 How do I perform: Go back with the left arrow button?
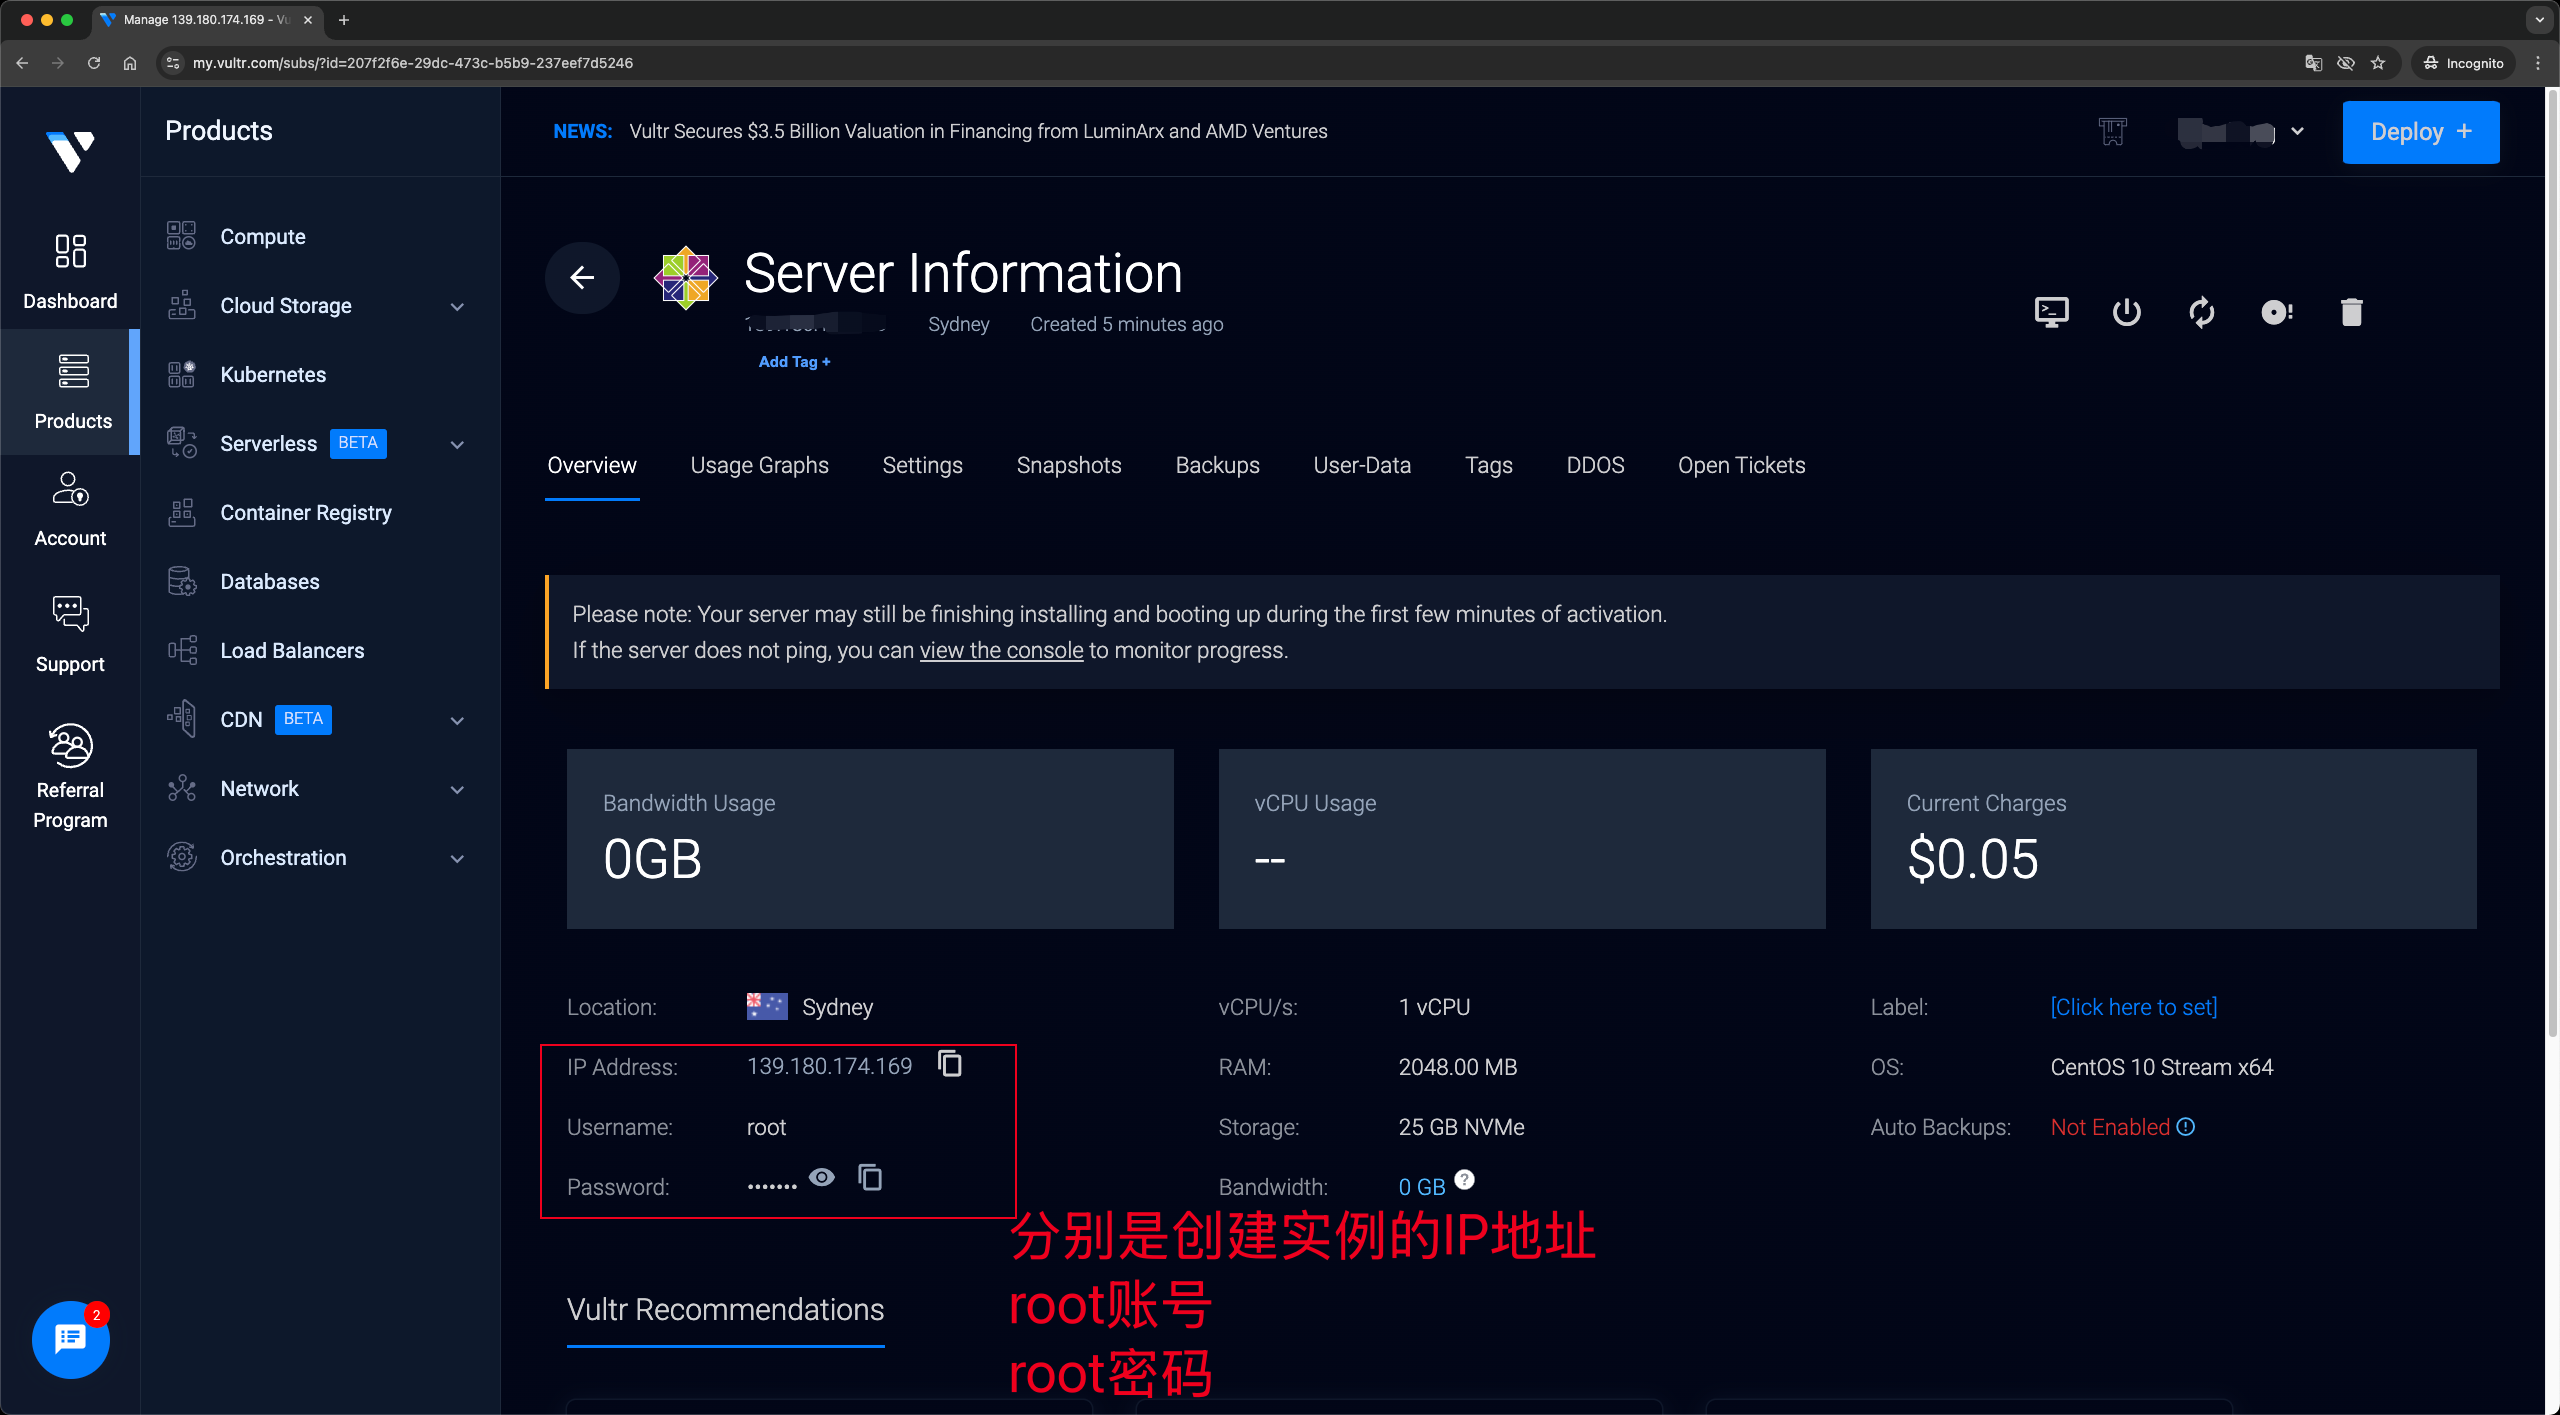[582, 277]
